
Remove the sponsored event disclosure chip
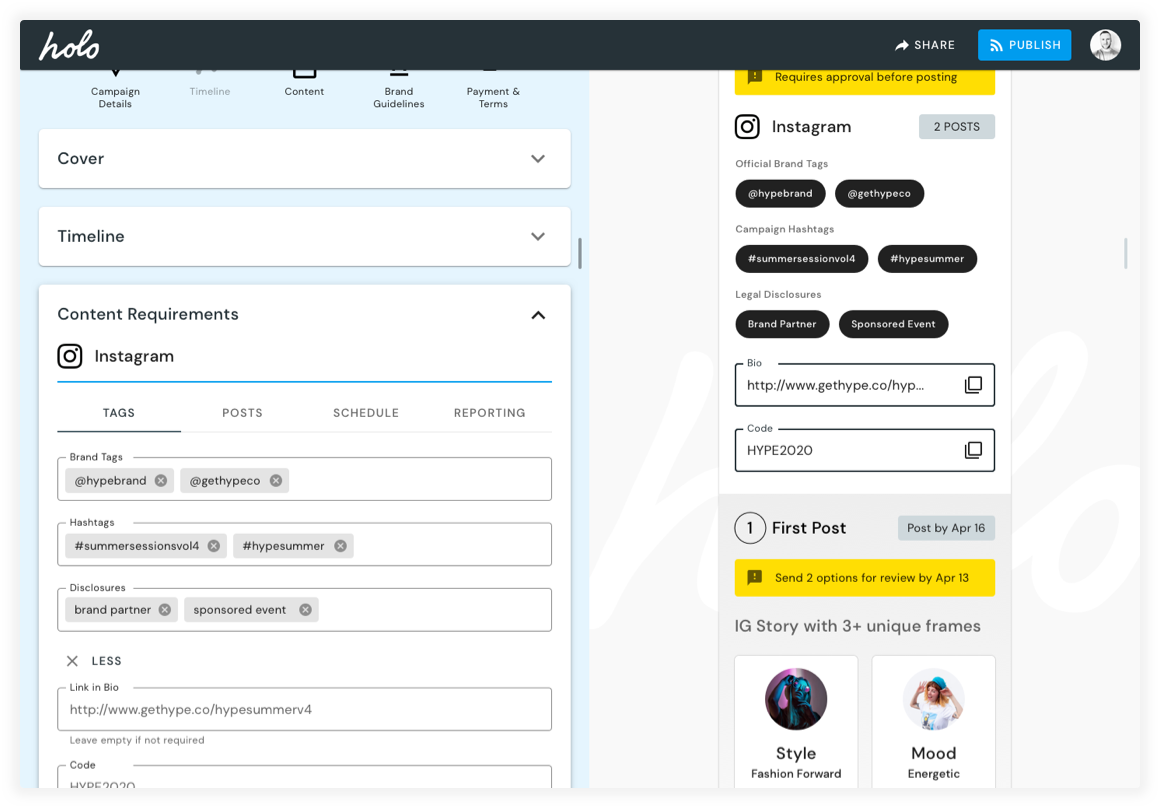coord(306,610)
